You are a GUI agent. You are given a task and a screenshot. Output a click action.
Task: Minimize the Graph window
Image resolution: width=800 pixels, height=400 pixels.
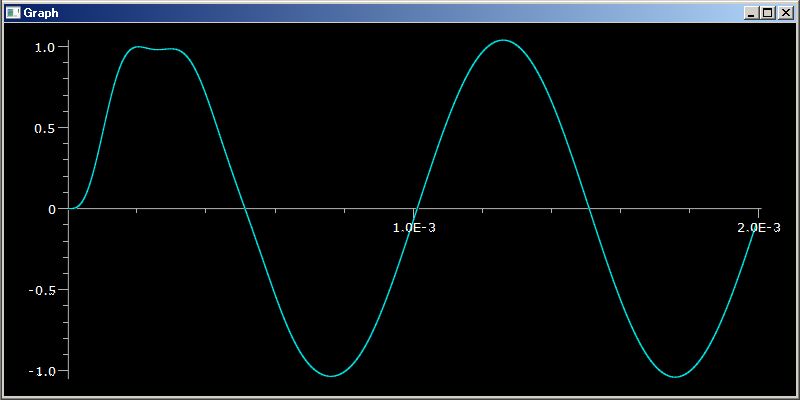point(751,13)
